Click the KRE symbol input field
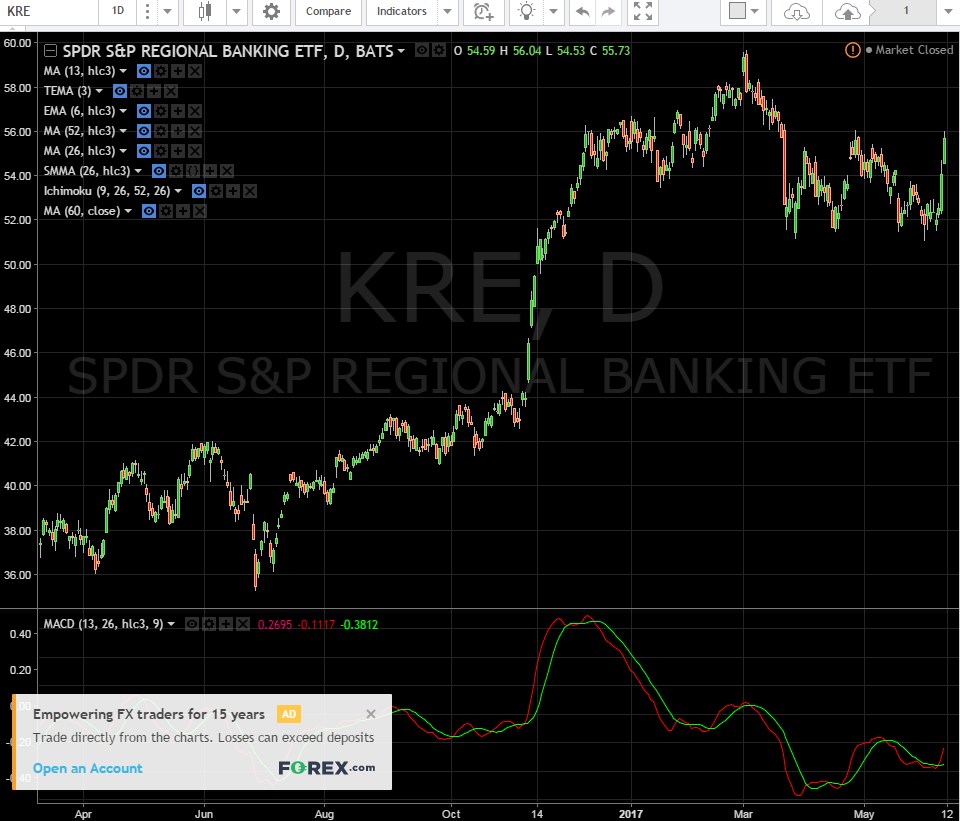The height and width of the screenshot is (821, 960). [x=49, y=11]
